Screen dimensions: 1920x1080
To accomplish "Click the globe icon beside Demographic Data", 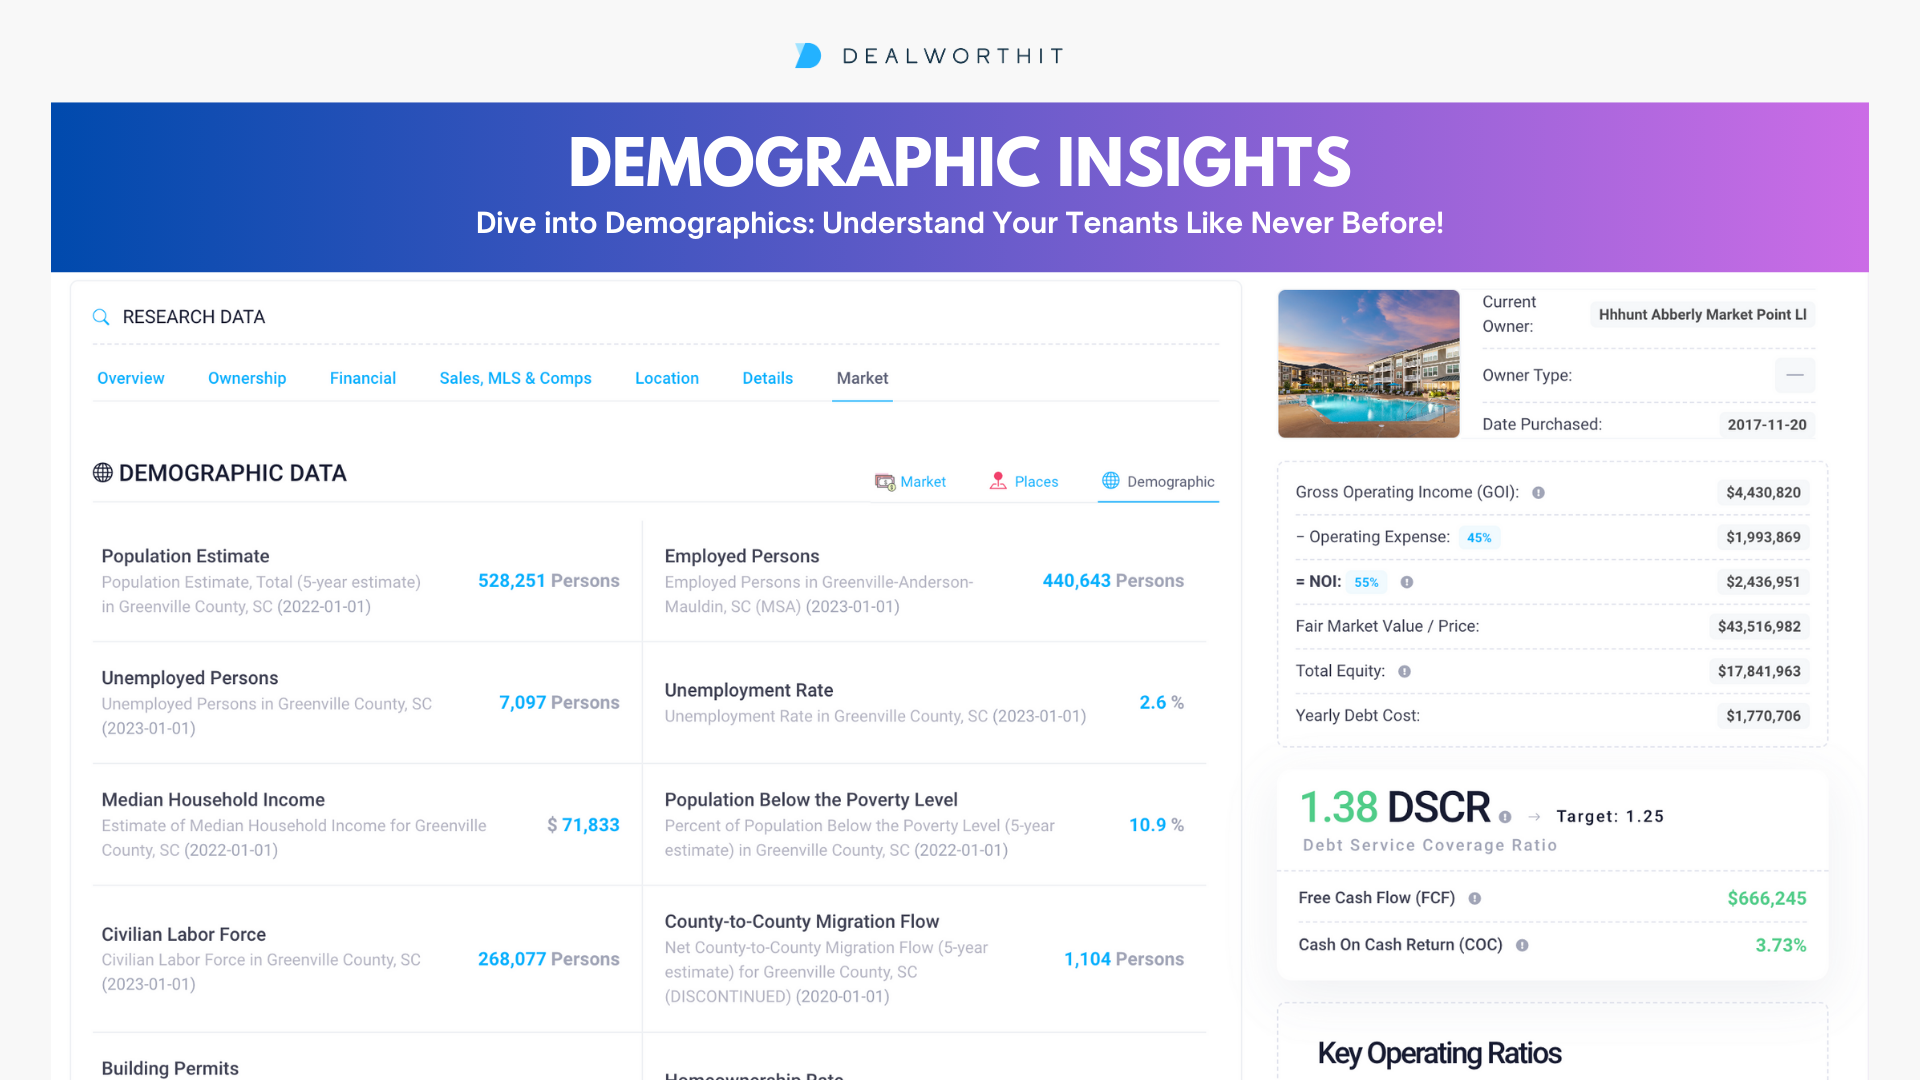I will tap(103, 473).
